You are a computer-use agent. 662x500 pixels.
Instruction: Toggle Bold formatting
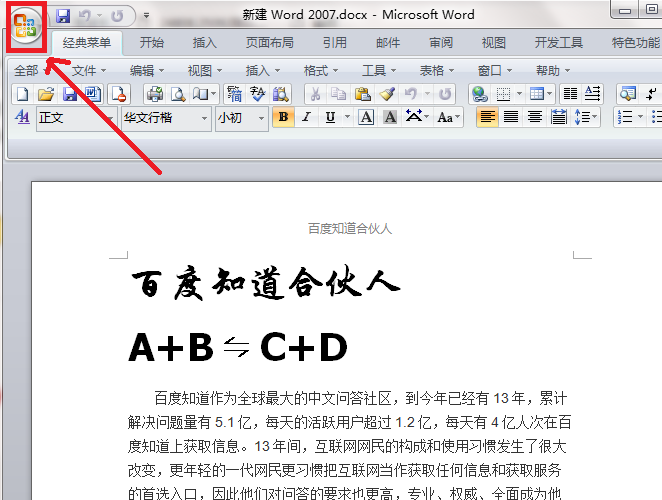283,117
